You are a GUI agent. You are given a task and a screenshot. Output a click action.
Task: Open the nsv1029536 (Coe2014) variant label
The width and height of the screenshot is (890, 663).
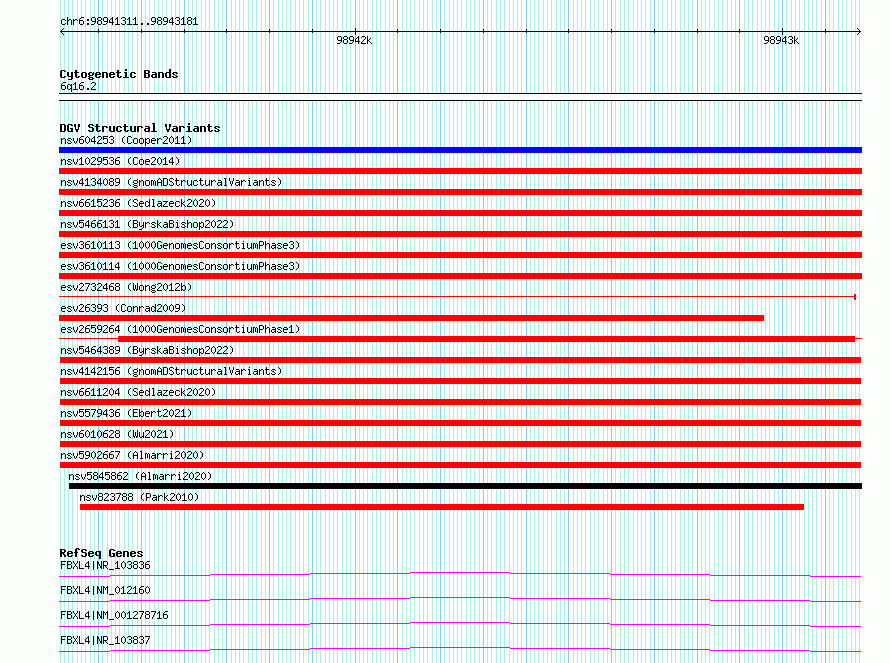point(120,161)
